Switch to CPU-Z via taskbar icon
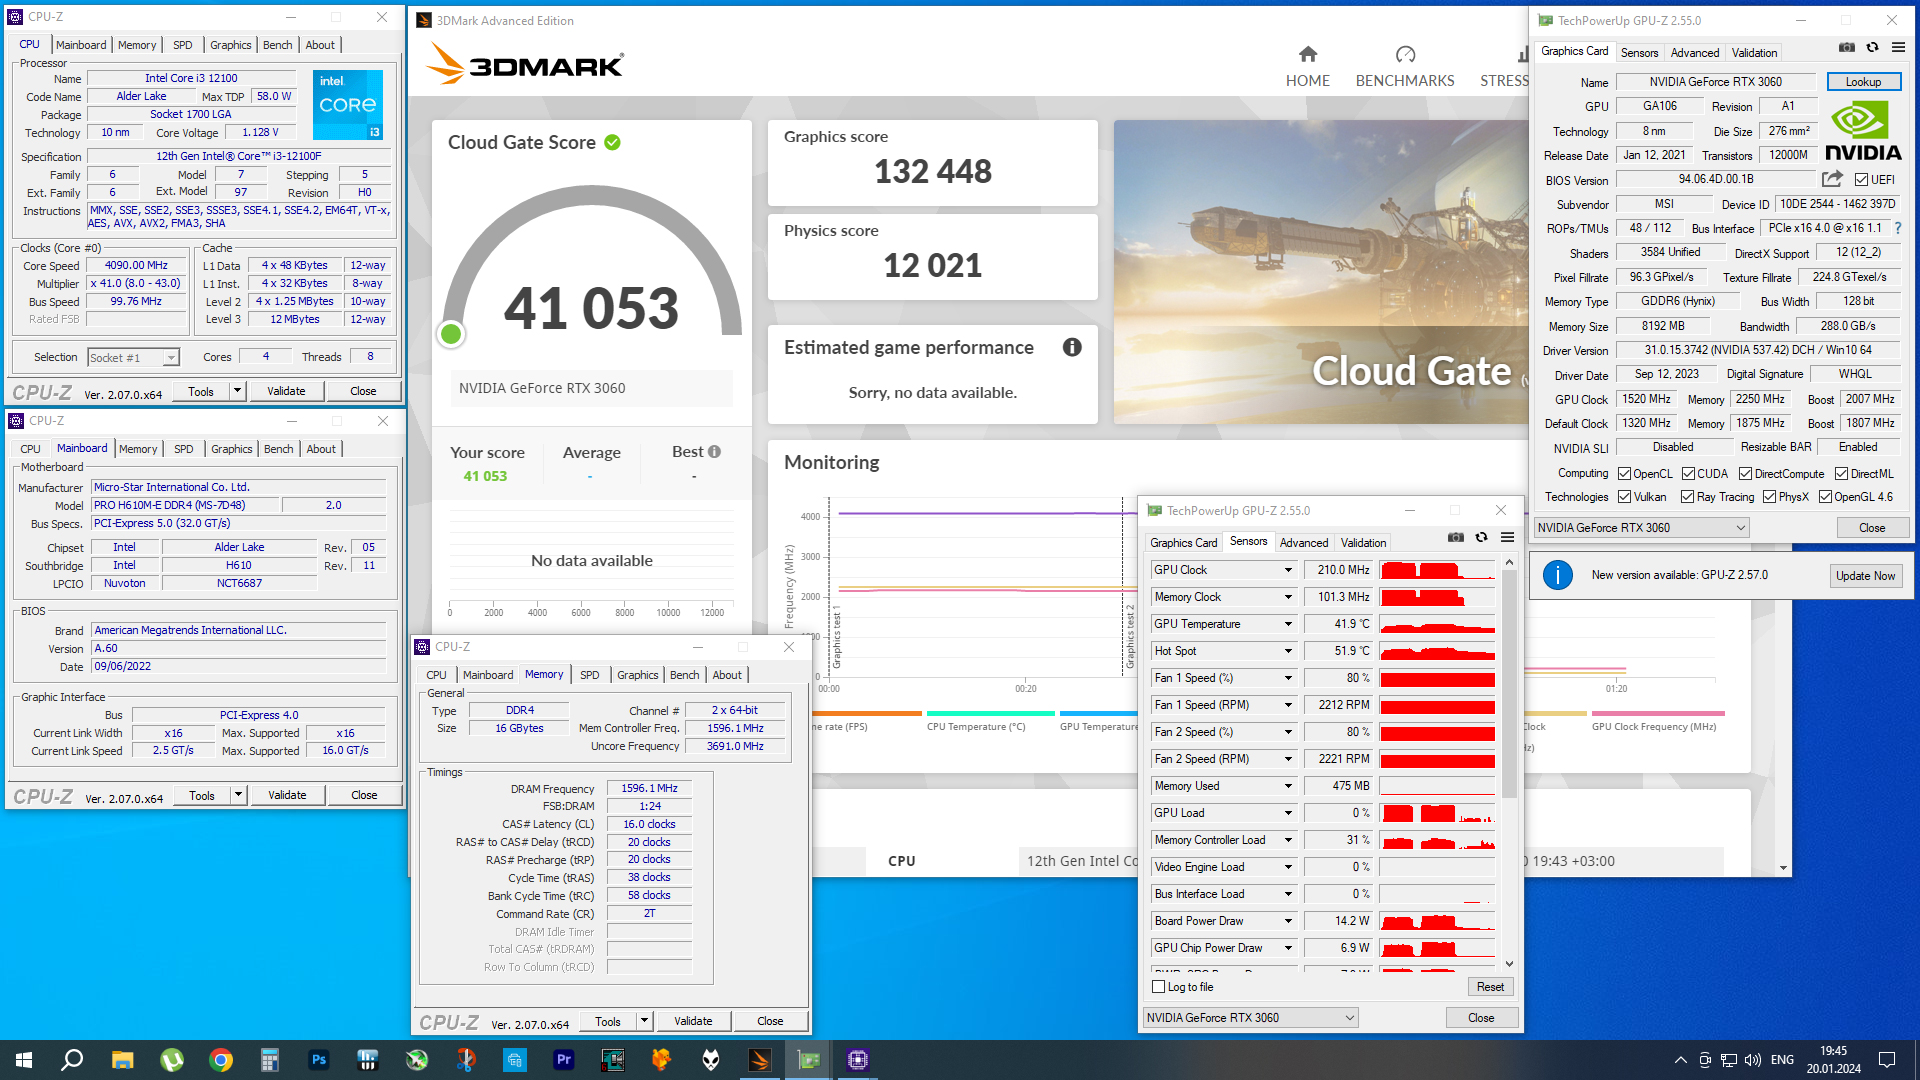This screenshot has height=1080, width=1920. pos(857,1060)
